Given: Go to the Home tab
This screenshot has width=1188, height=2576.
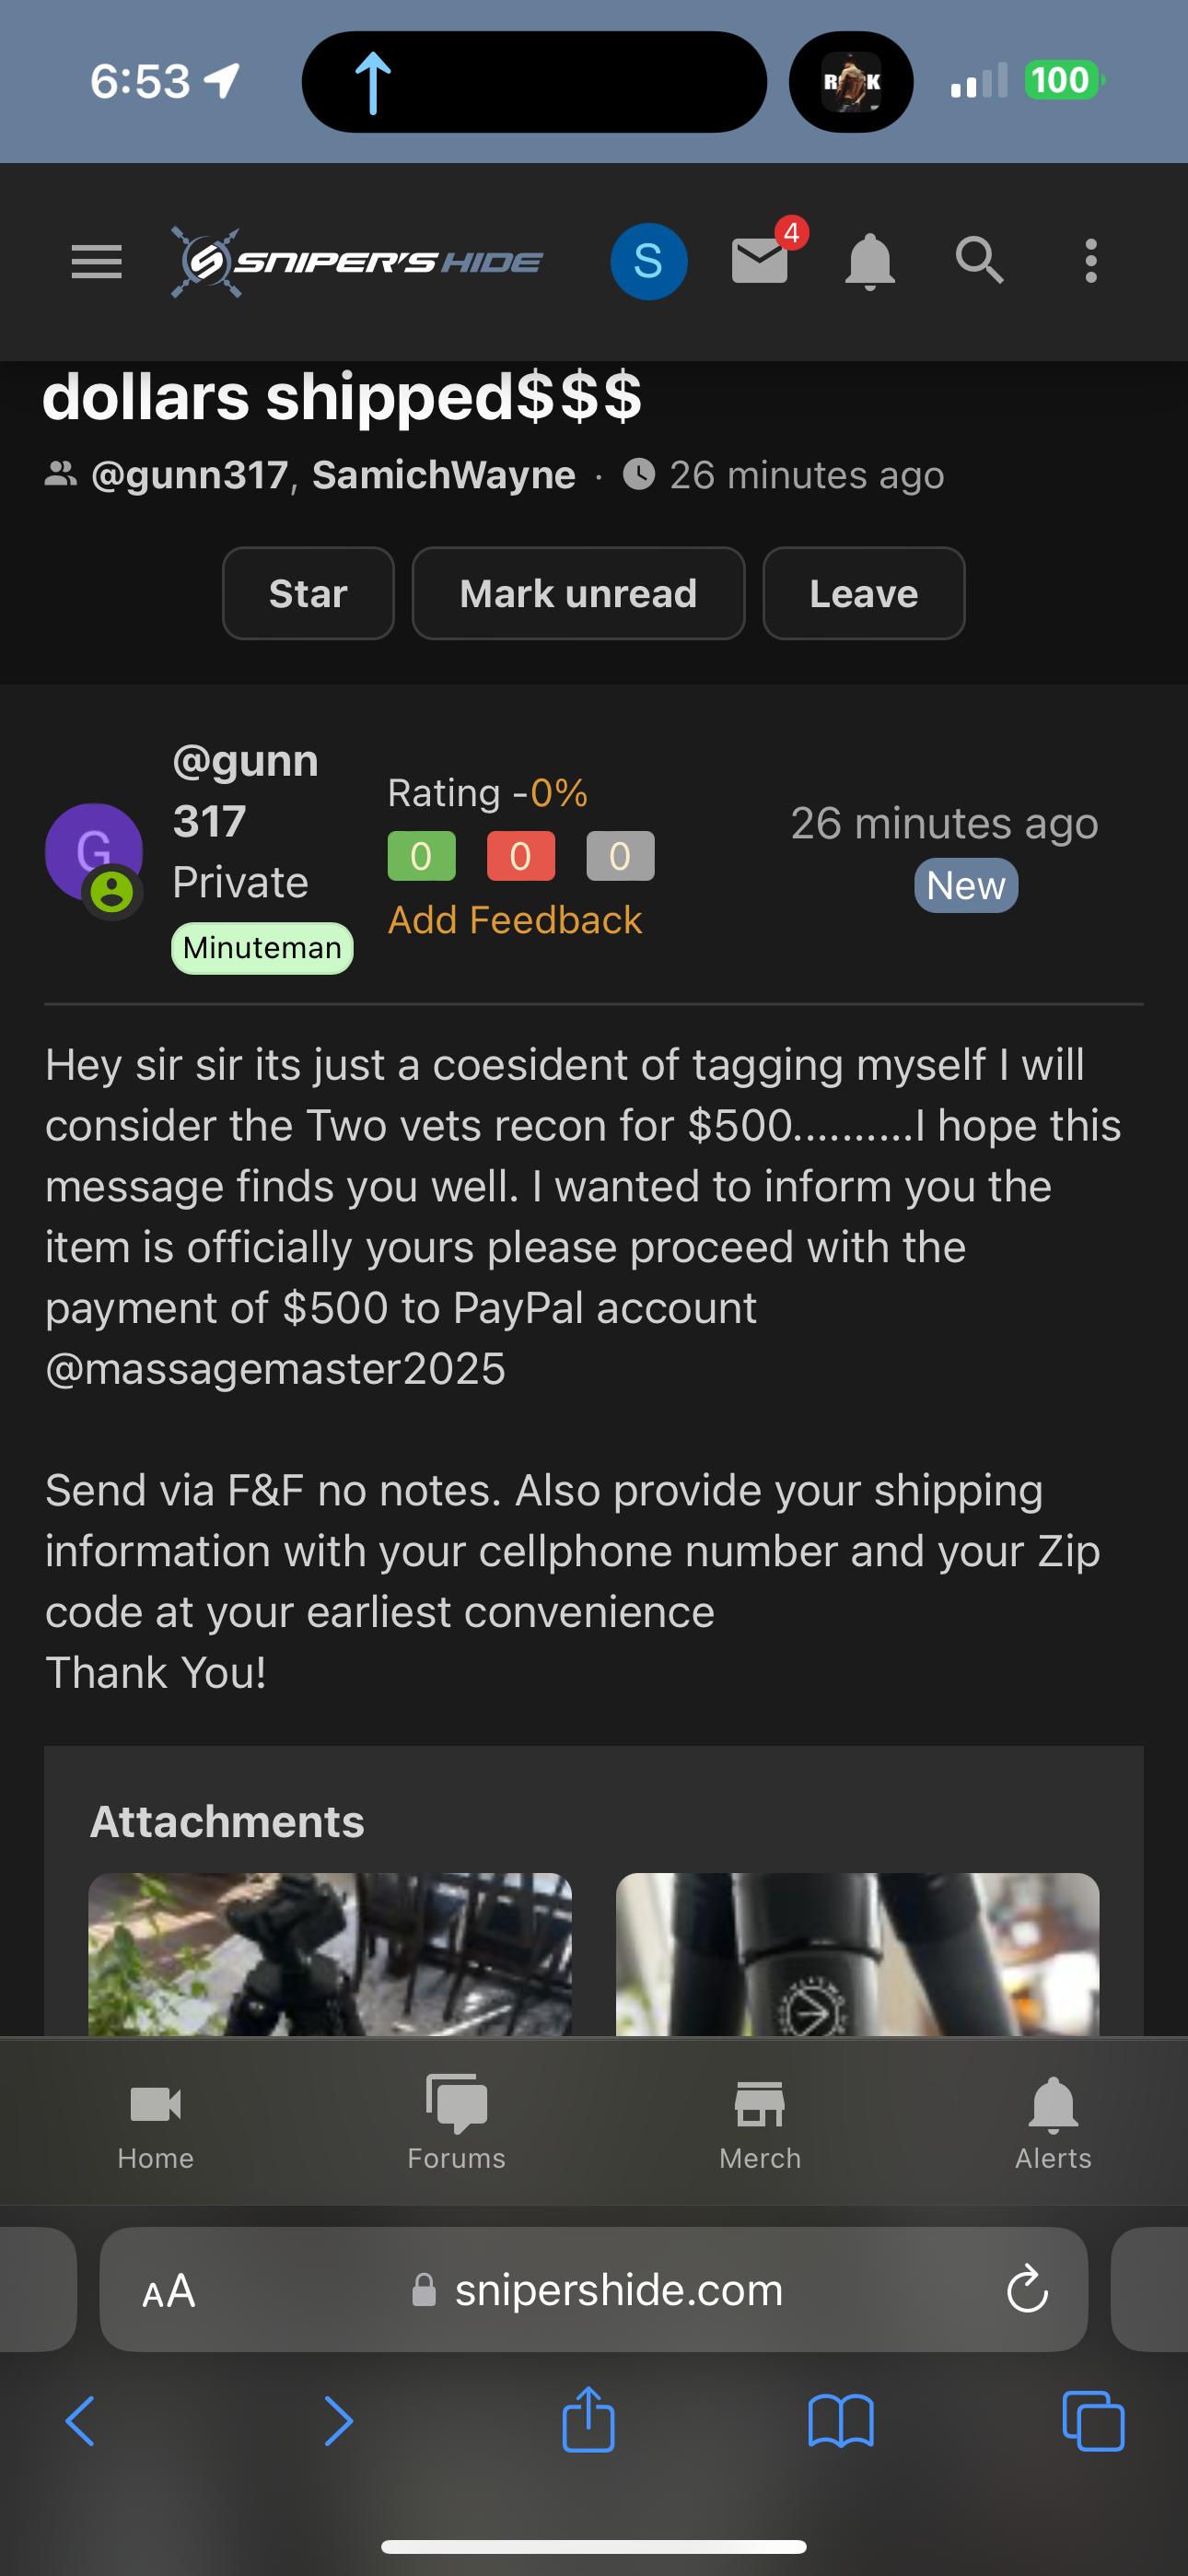Looking at the screenshot, I should pos(155,2122).
